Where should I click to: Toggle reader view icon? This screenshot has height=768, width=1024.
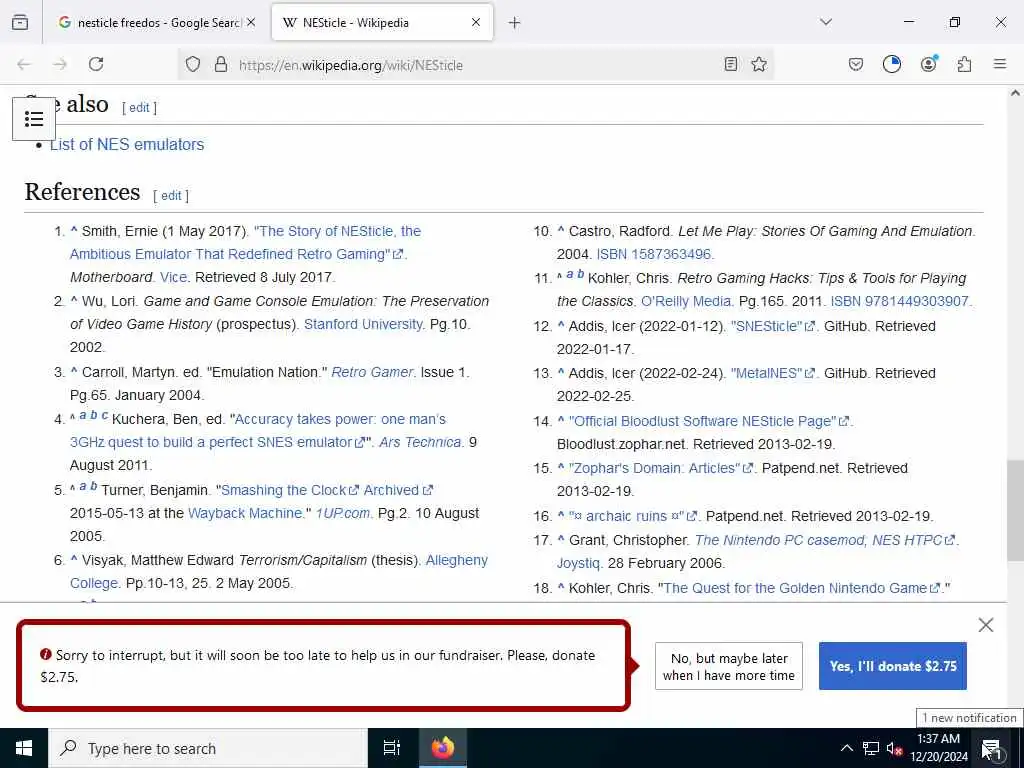coord(731,64)
